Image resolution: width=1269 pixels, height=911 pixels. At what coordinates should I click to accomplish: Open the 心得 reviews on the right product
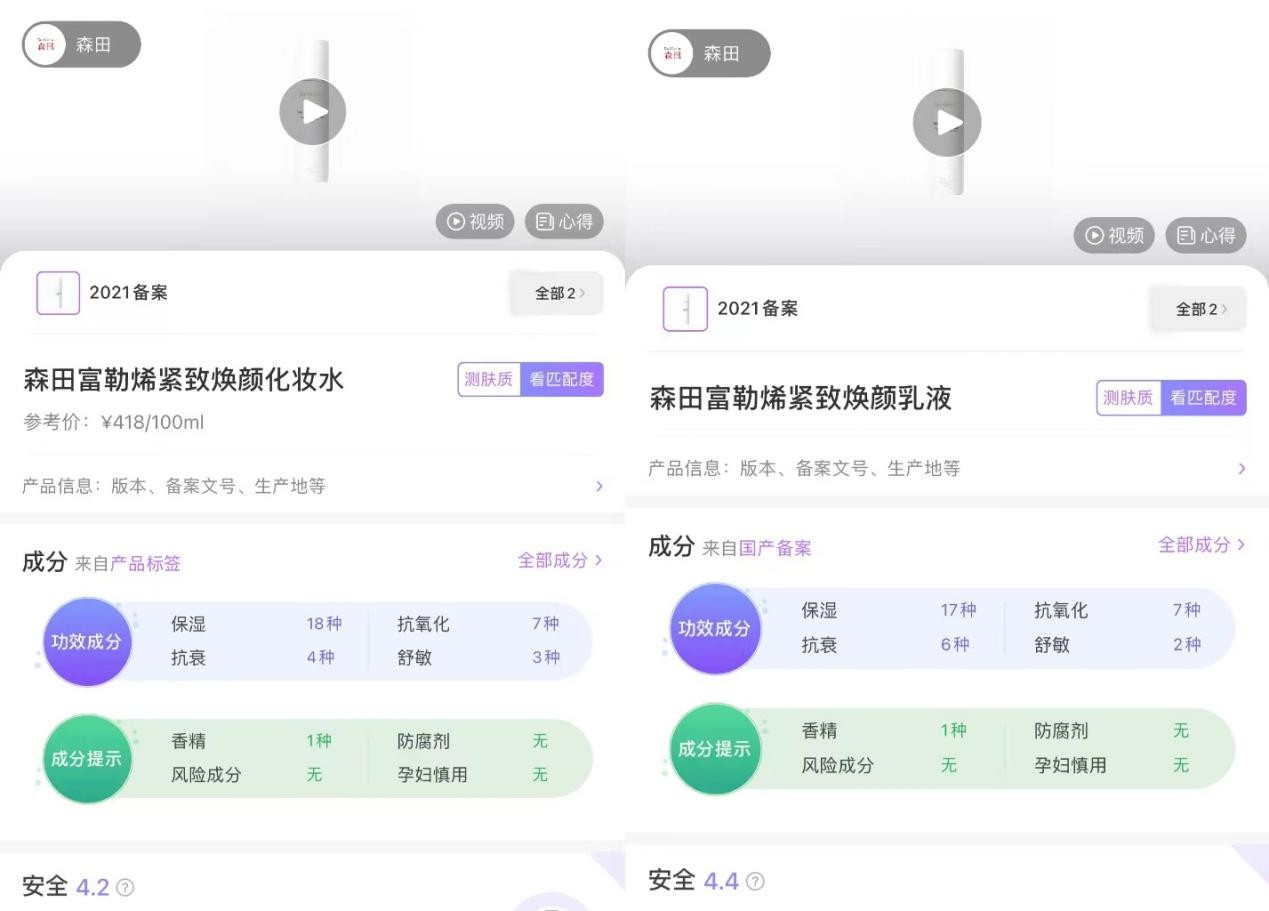(1205, 236)
